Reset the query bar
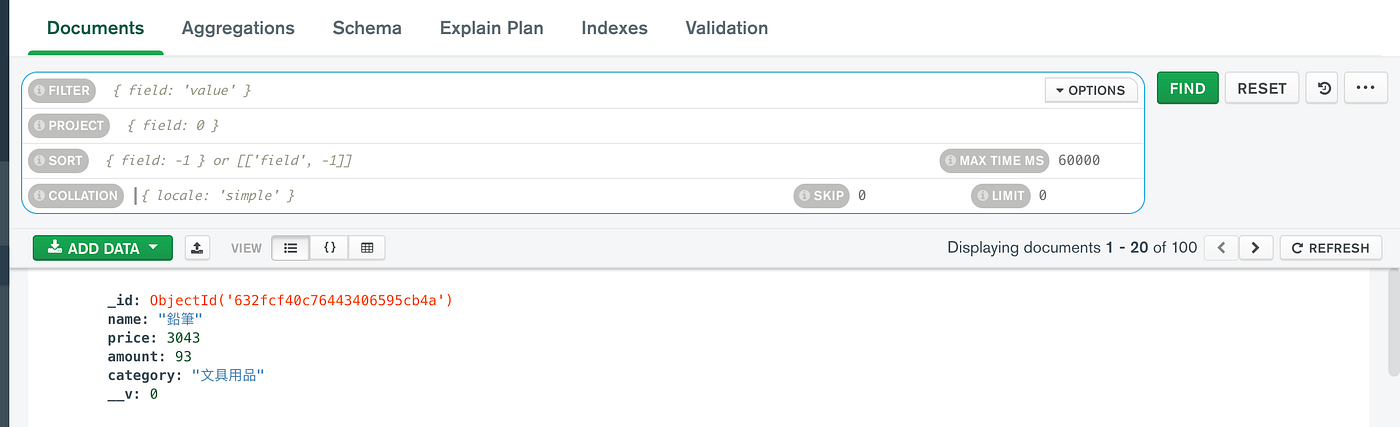The image size is (1400, 427). [1261, 88]
